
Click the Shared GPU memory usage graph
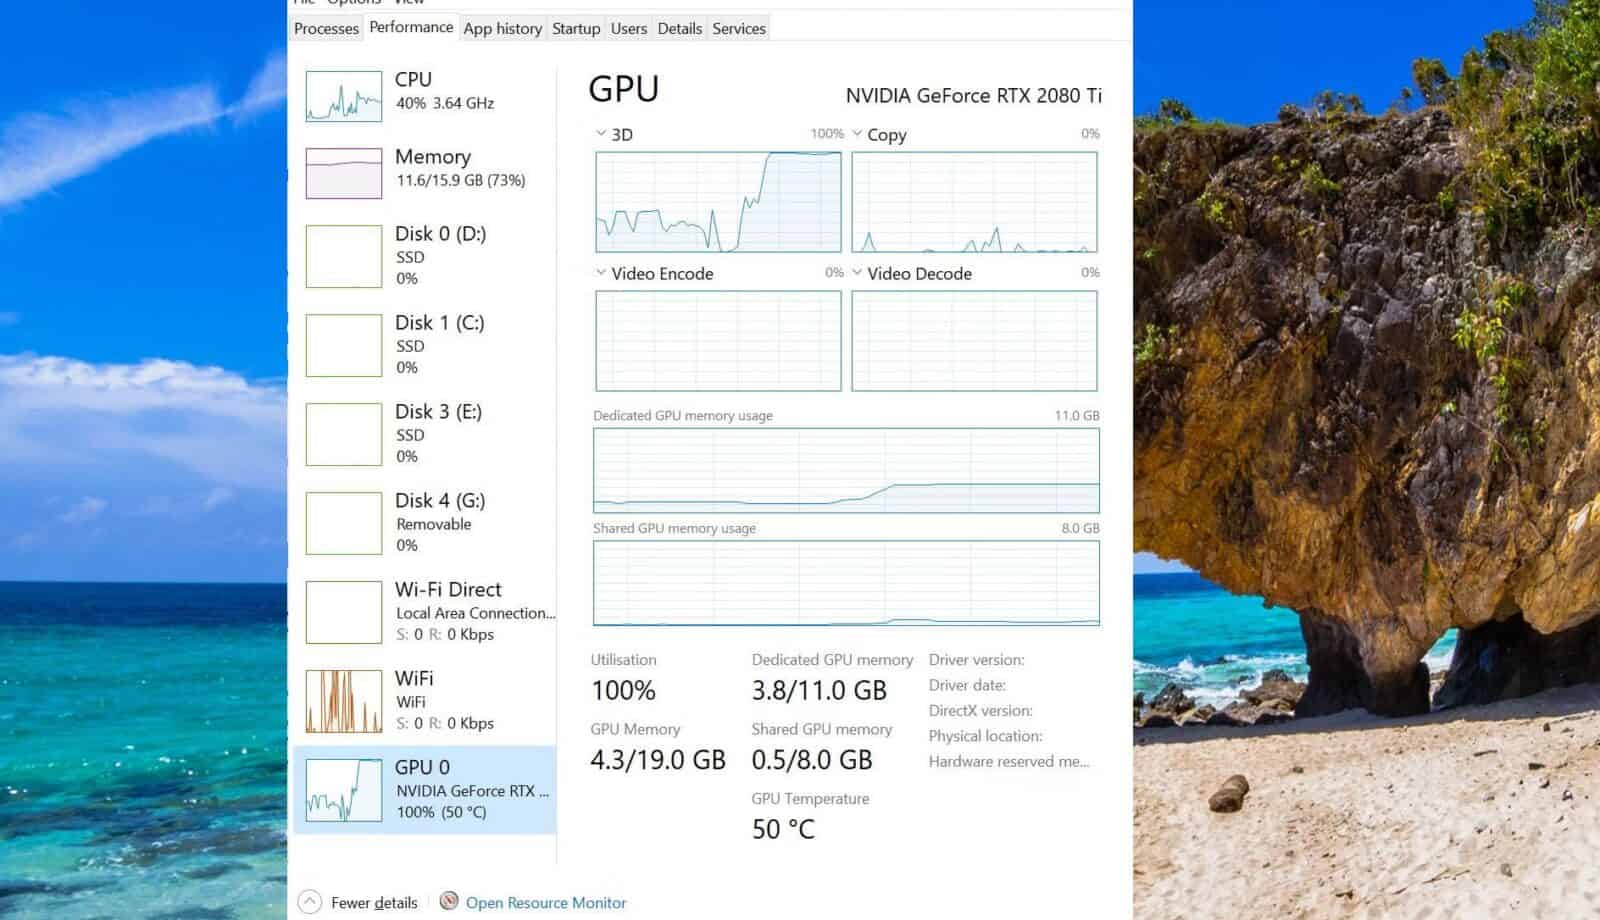click(x=846, y=584)
